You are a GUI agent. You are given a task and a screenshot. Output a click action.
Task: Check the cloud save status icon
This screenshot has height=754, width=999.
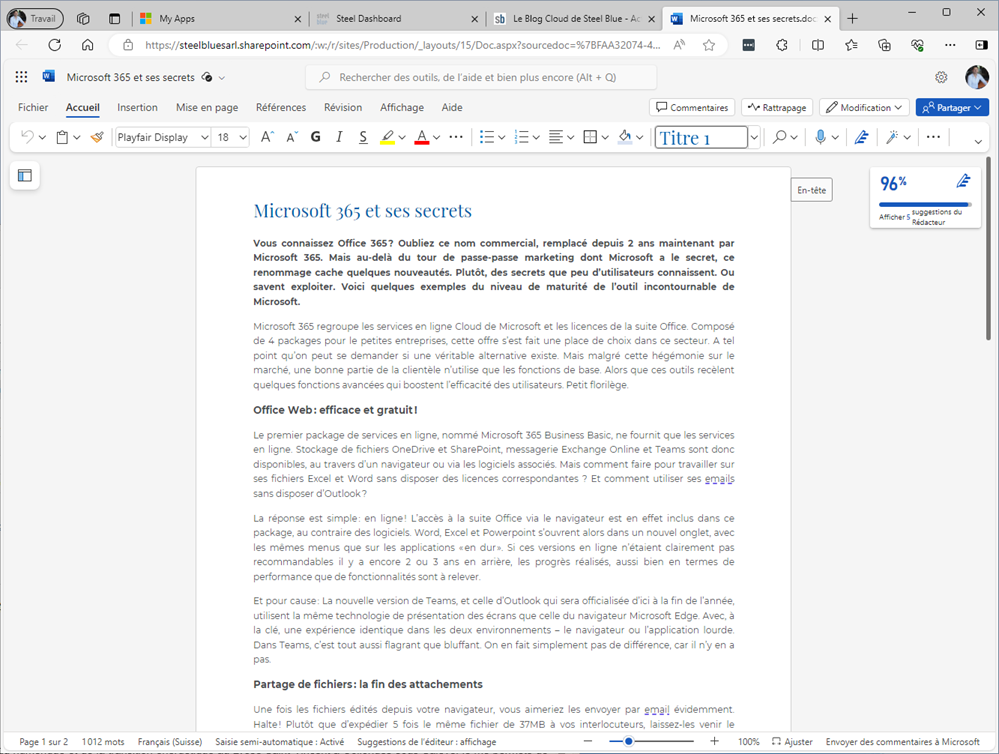[x=207, y=77]
